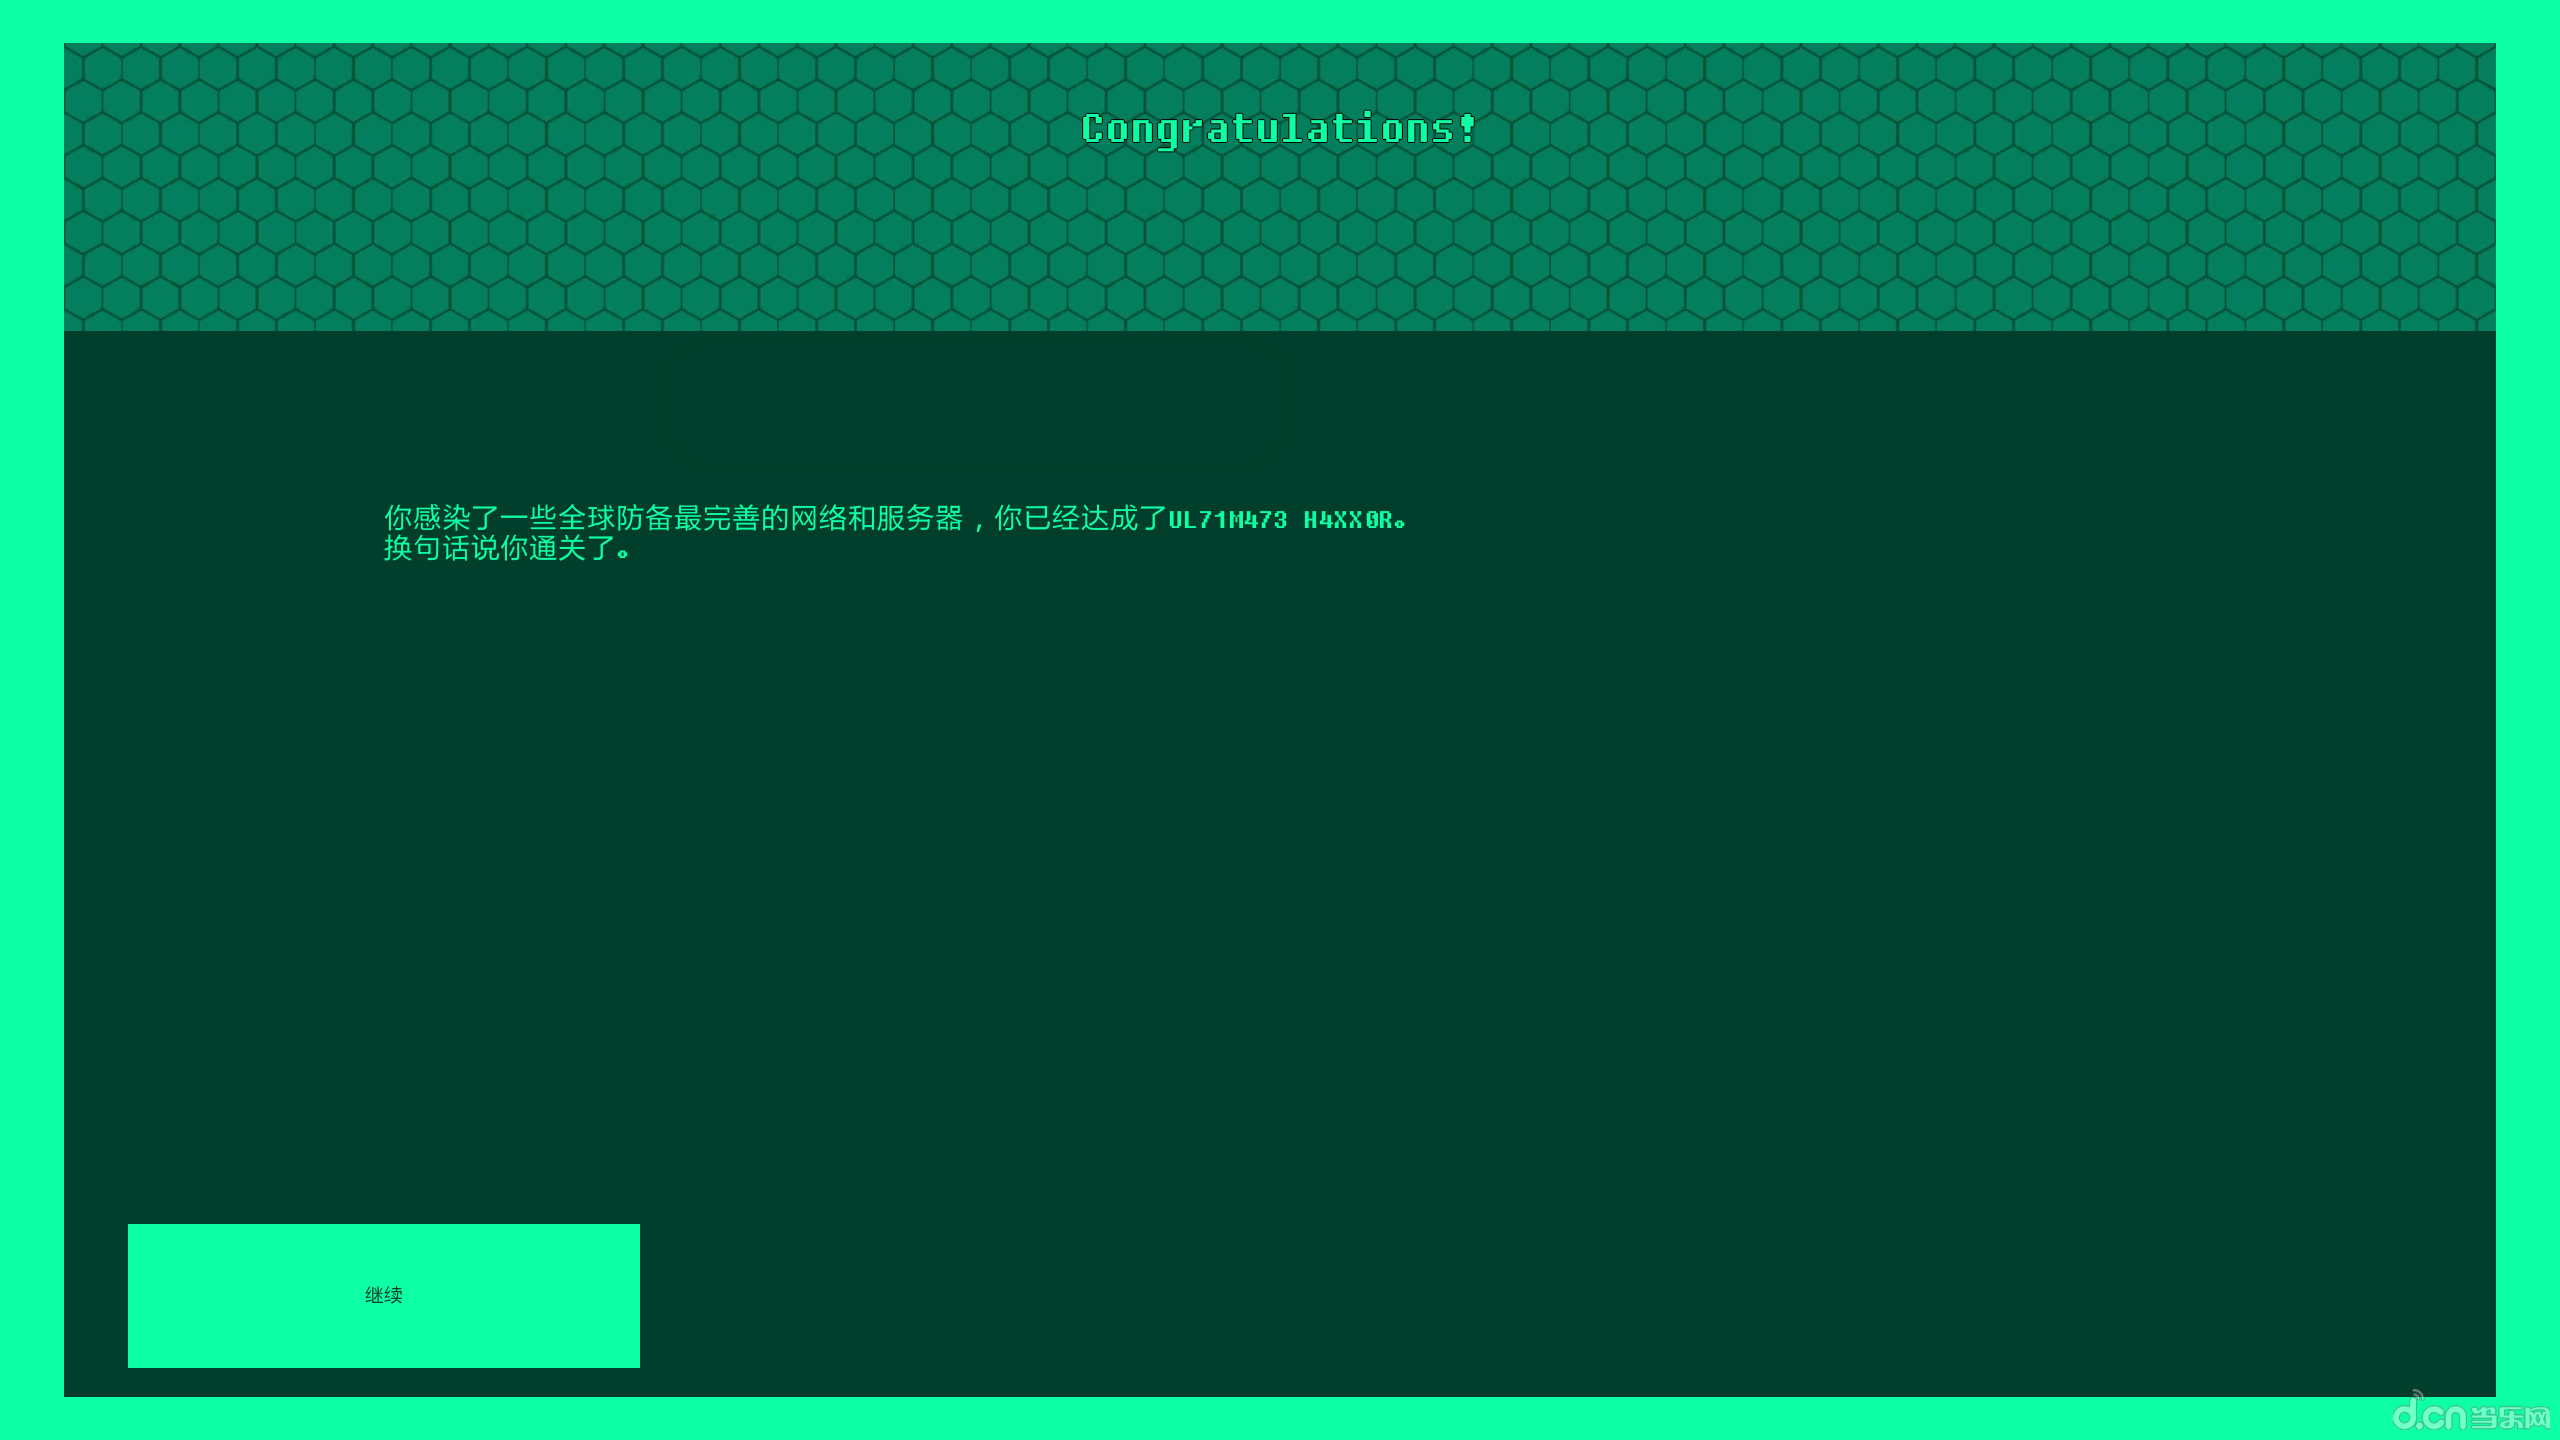The image size is (2560, 1440).
Task: Click the 继续 button to continue
Action: 383,1294
